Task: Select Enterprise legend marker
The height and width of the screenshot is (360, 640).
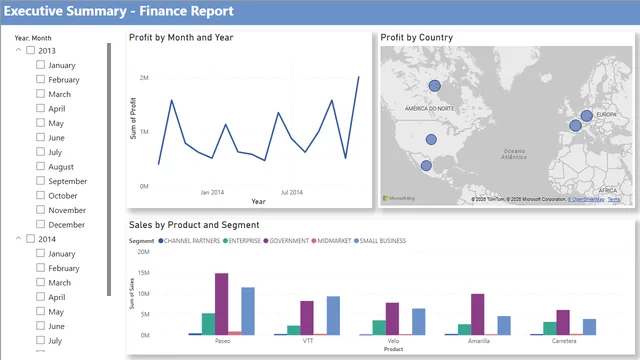Action: point(225,241)
